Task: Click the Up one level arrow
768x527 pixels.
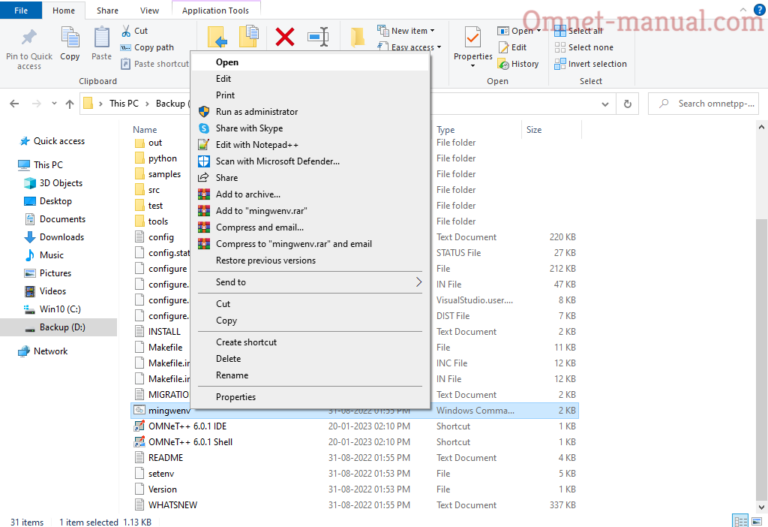Action: [x=70, y=104]
